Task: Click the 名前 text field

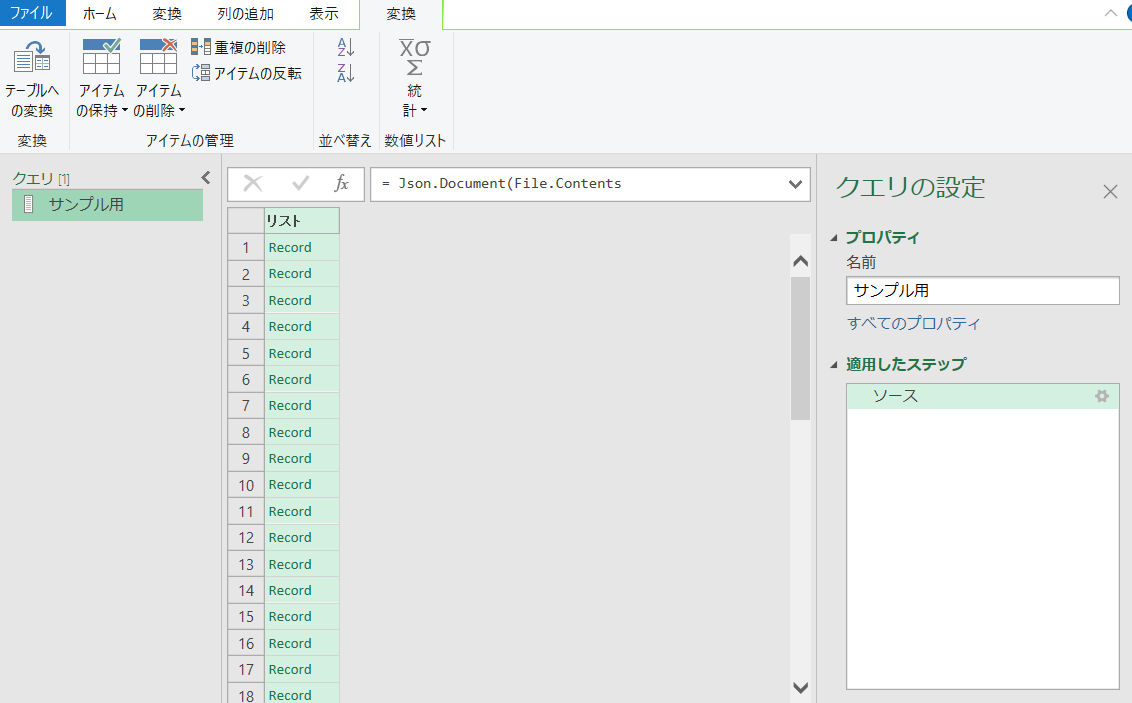Action: (x=982, y=291)
